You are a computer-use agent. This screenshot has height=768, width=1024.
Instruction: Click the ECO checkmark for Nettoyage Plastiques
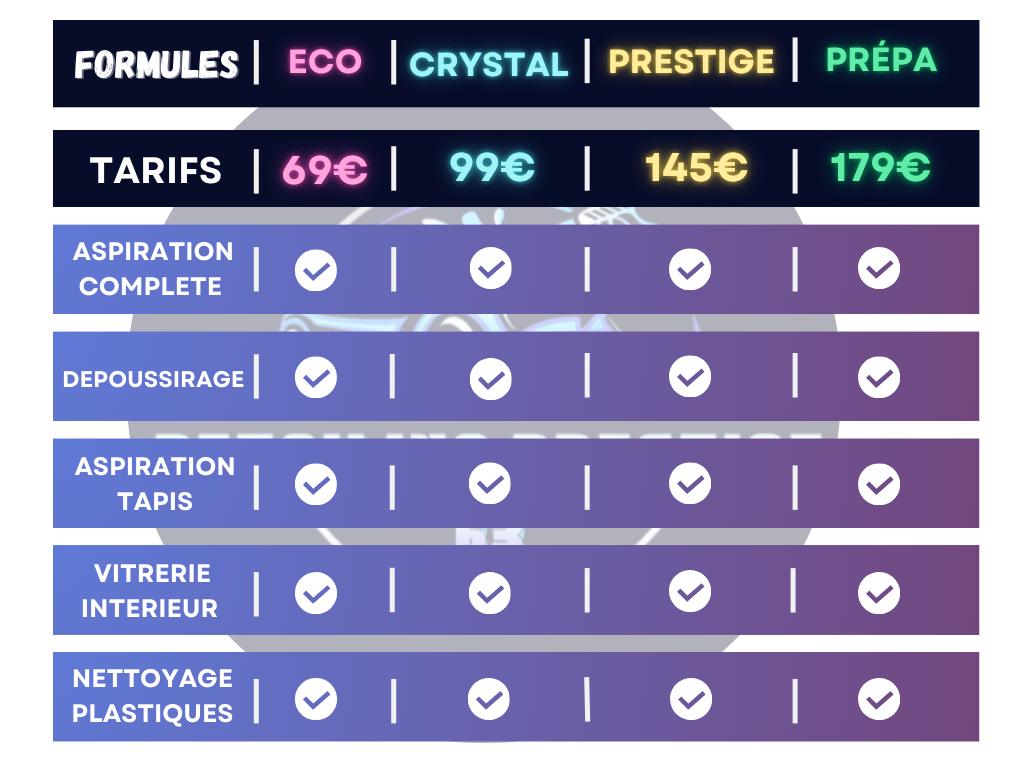(x=316, y=698)
